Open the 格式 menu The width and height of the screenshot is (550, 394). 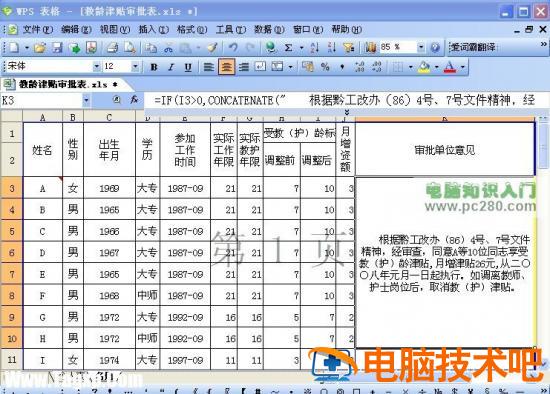pos(192,29)
